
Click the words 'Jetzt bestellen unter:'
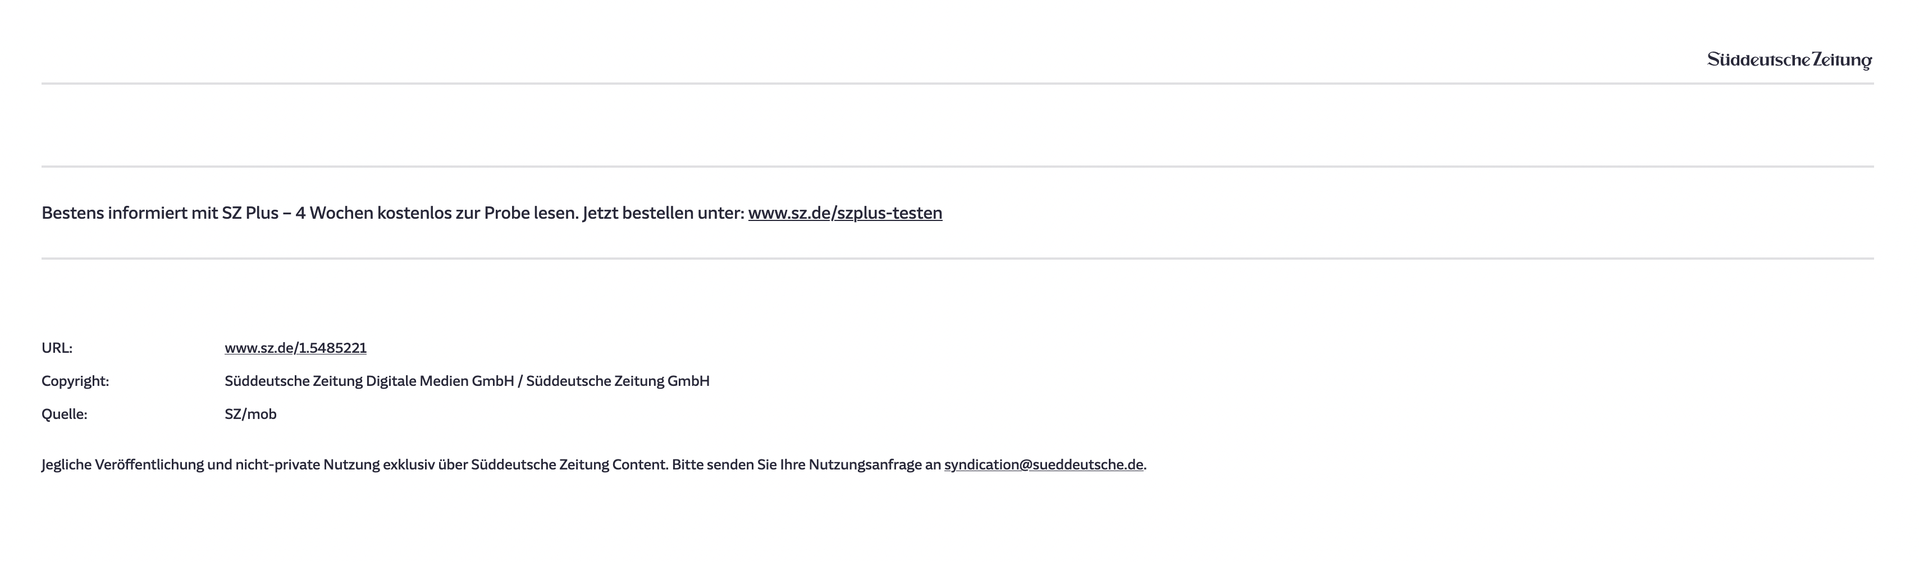click(663, 213)
